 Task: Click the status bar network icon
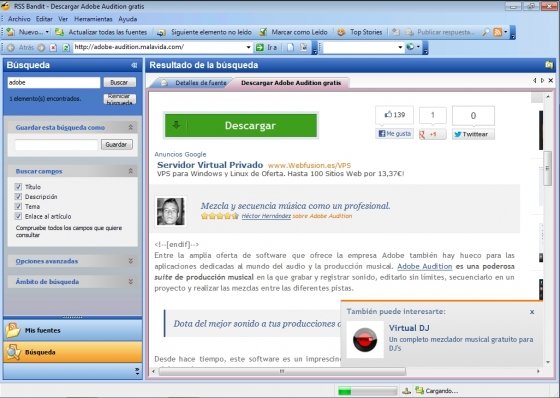pos(406,391)
